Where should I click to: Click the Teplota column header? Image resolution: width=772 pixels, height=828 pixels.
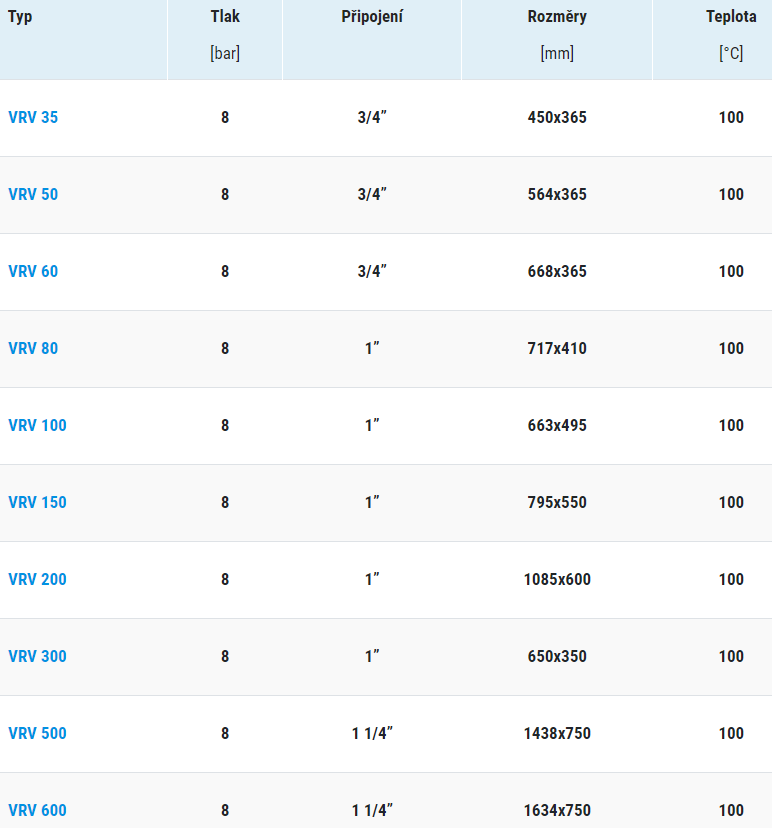tap(731, 16)
